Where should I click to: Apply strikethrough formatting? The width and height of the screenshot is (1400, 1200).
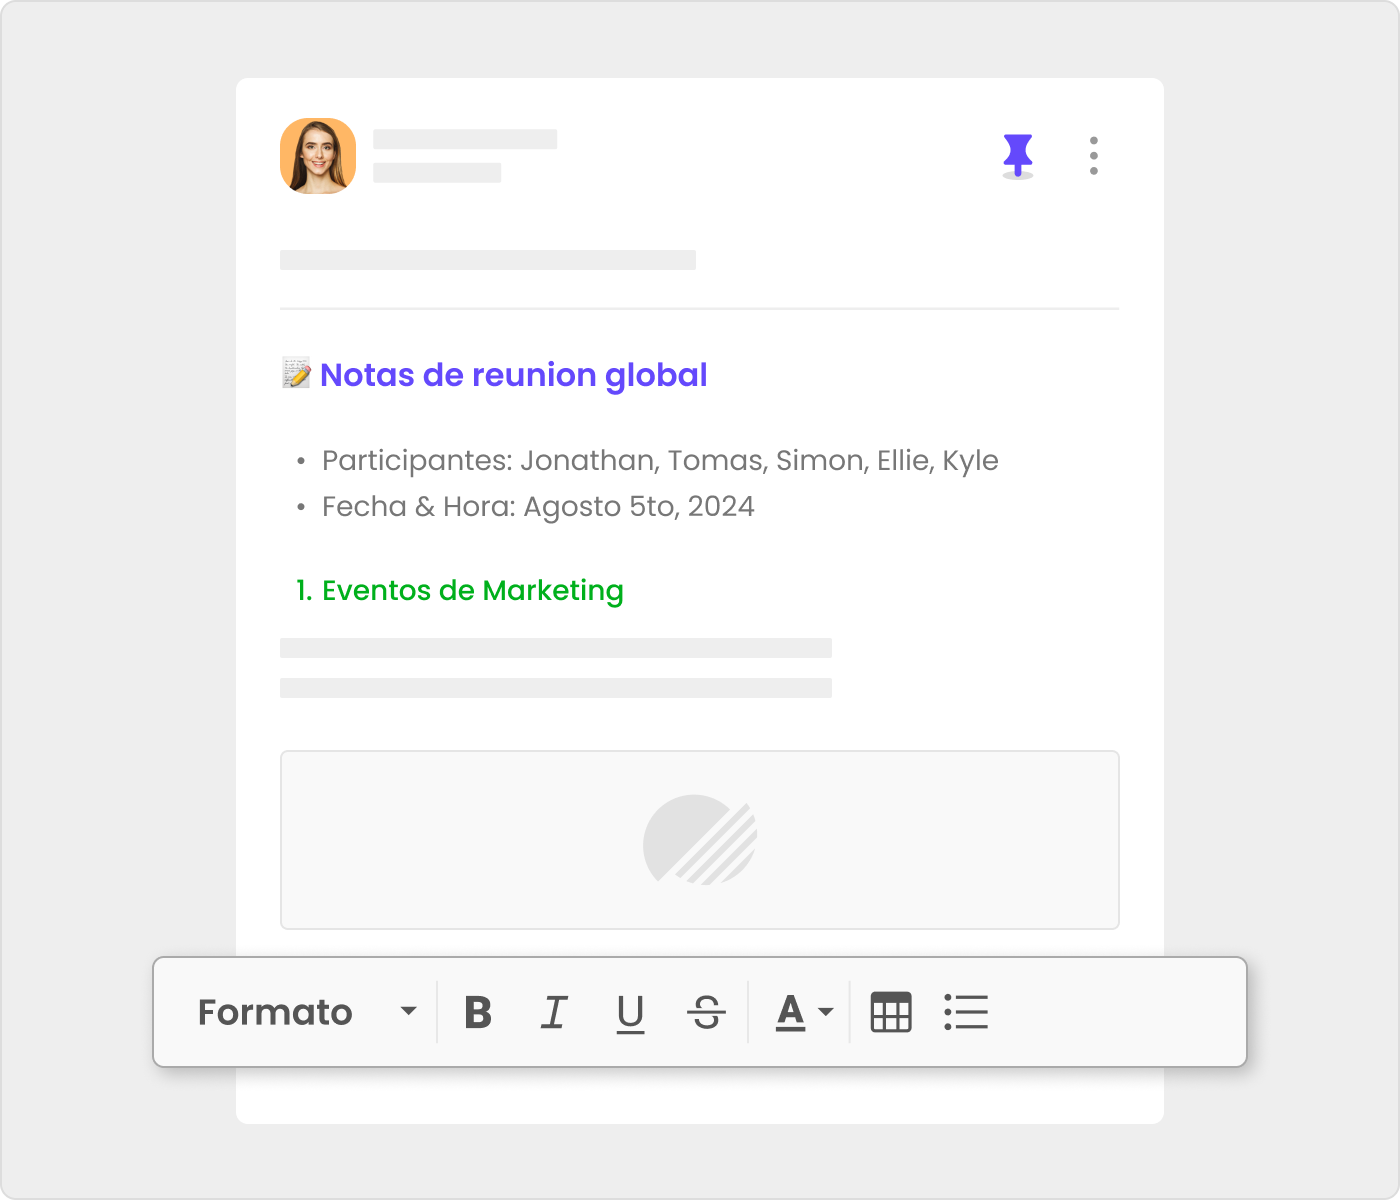pos(706,1012)
